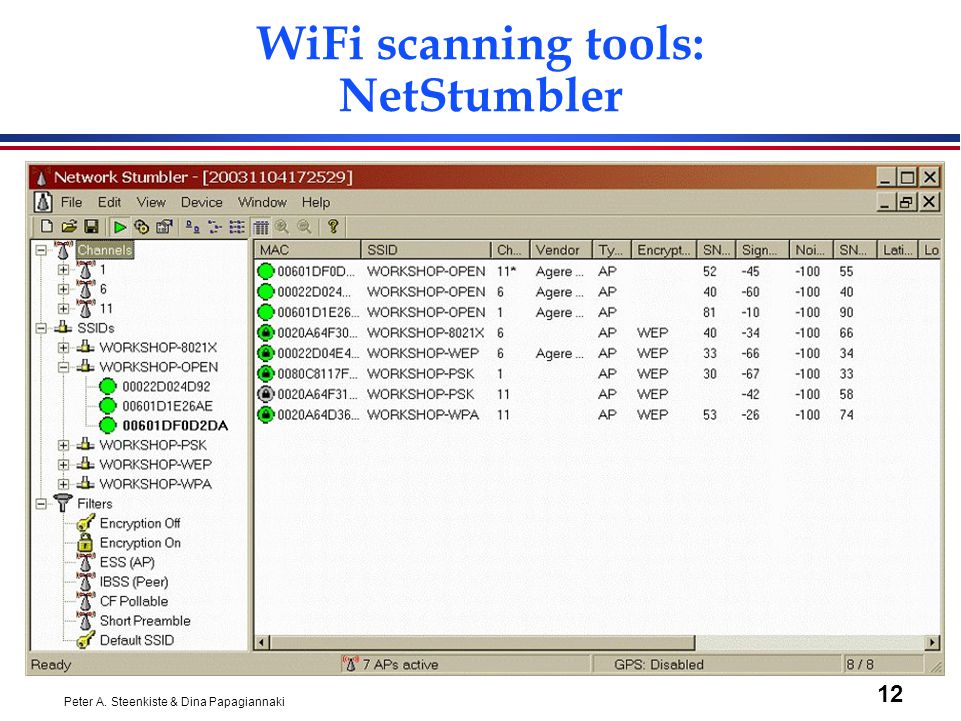
Task: Sort by the Encrypt... column header
Action: coord(664,250)
